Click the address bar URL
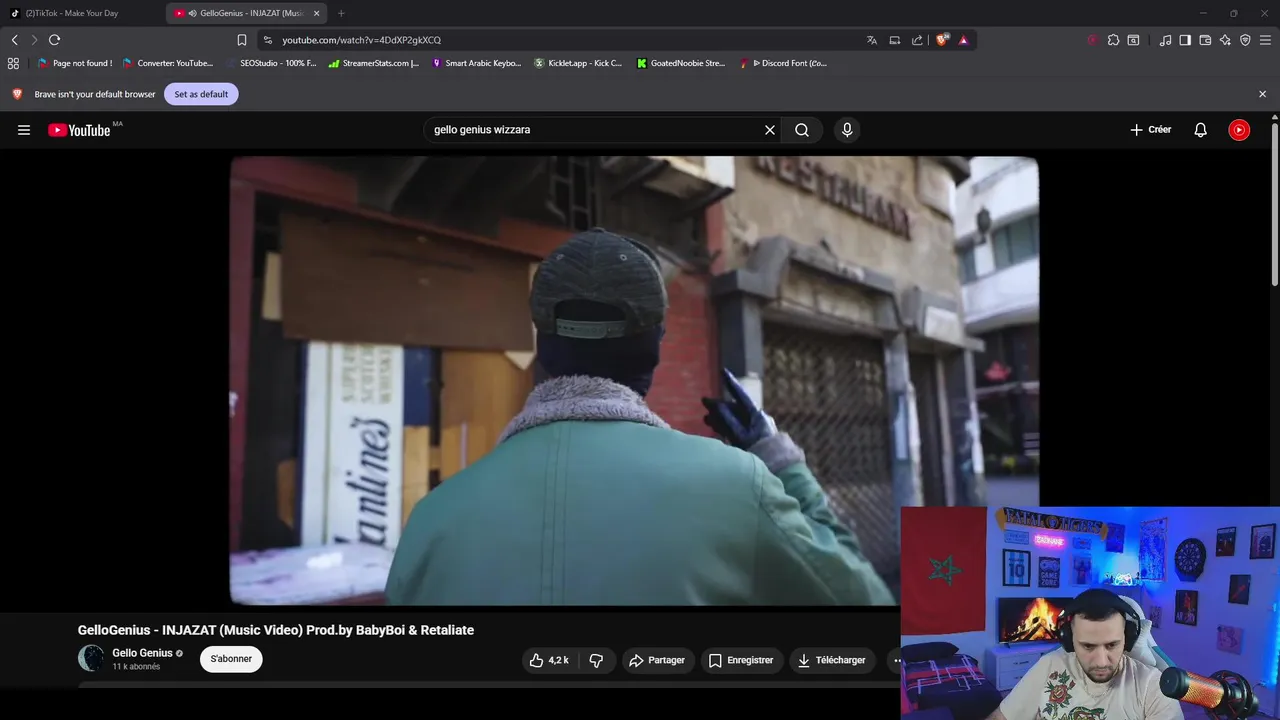The height and width of the screenshot is (720, 1280). (x=361, y=40)
